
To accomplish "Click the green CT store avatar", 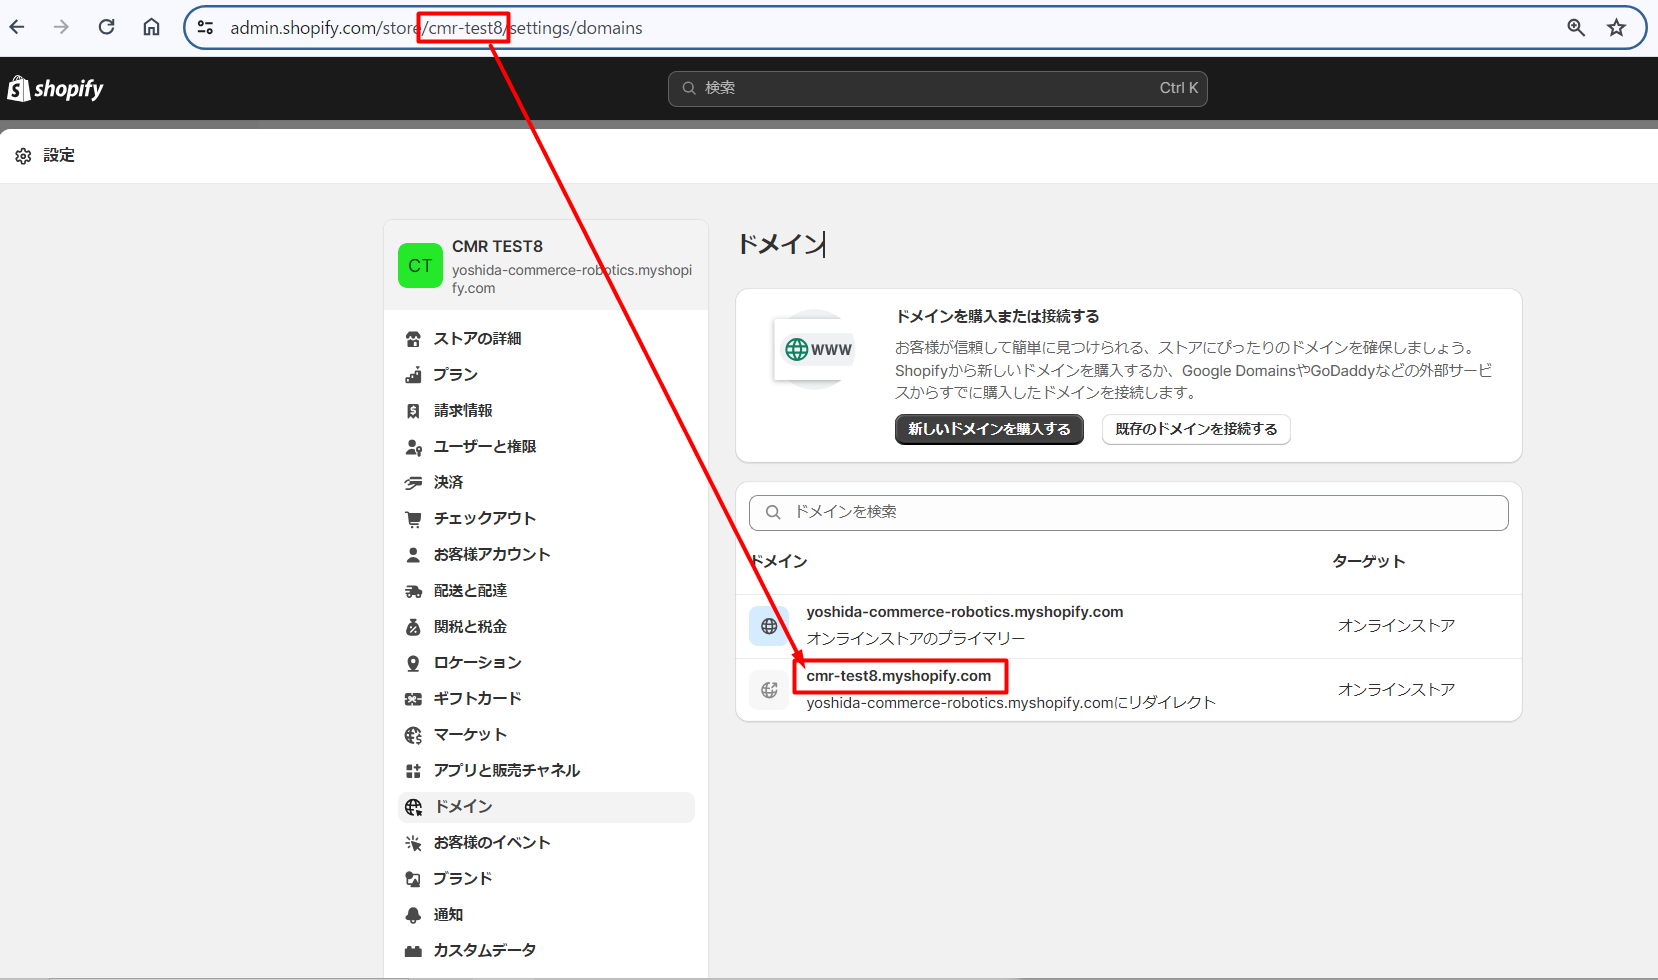I will point(420,266).
